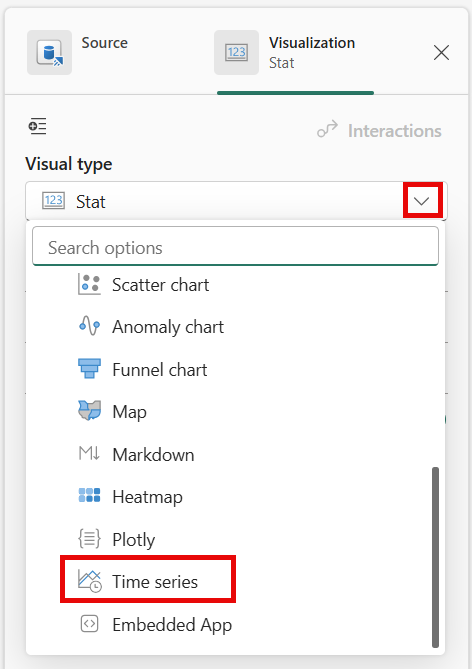This screenshot has height=669, width=472.
Task: Open the Stat visual type combo box
Action: (236, 201)
